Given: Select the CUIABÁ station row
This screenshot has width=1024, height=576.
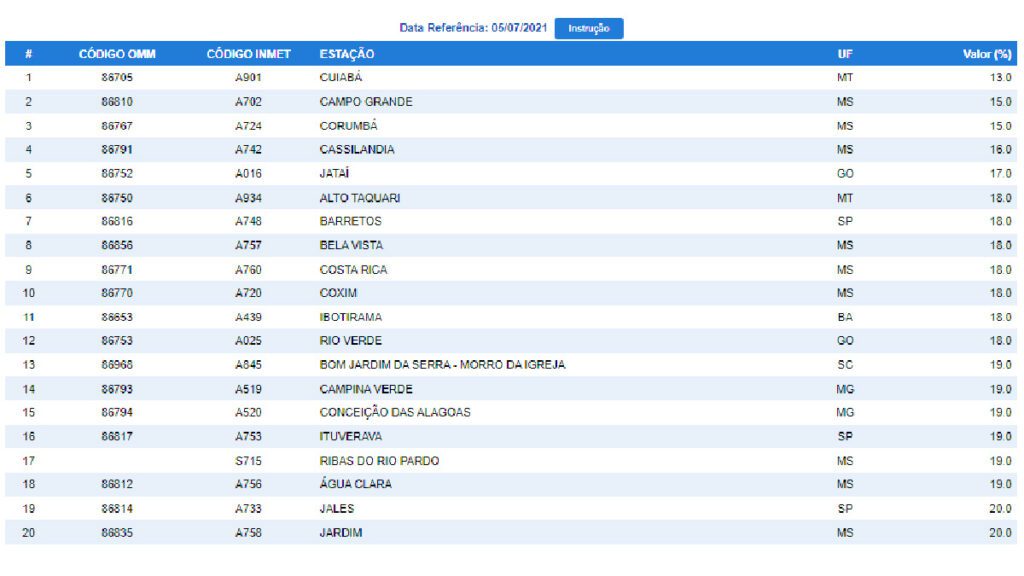Looking at the screenshot, I should [511, 77].
